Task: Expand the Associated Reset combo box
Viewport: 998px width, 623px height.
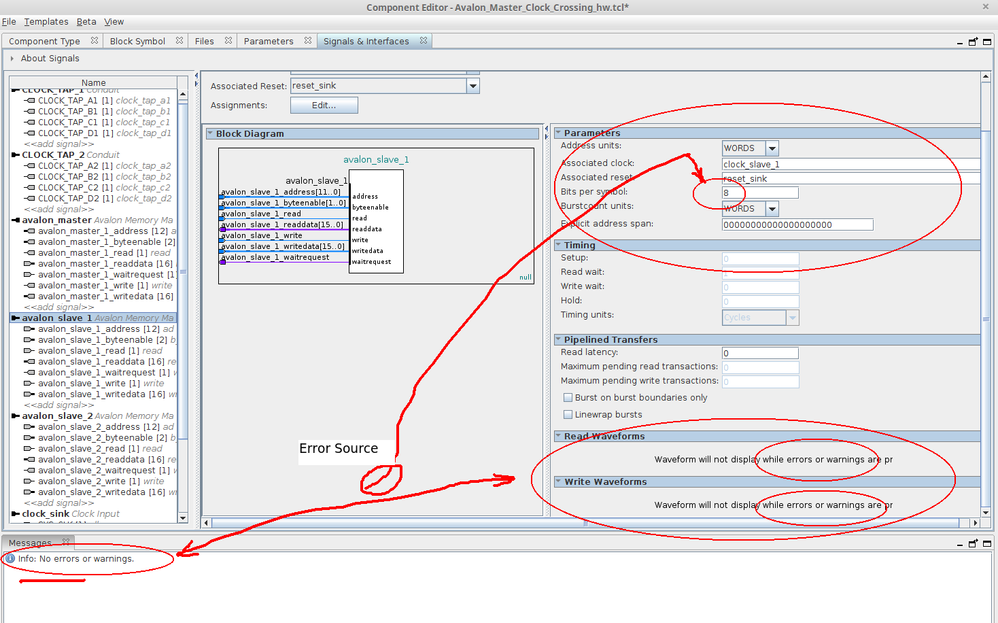Action: point(472,86)
